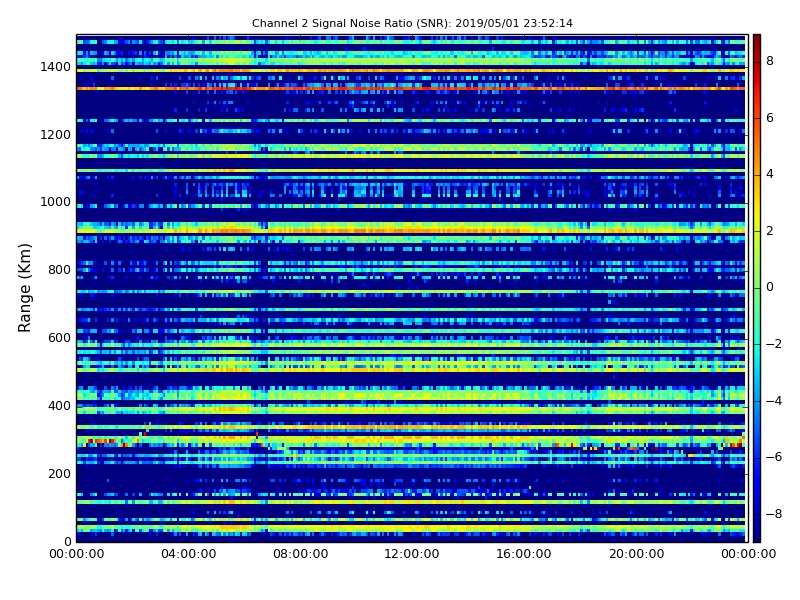Click the 1000 range tick label
The height and width of the screenshot is (600, 800).
tap(55, 202)
